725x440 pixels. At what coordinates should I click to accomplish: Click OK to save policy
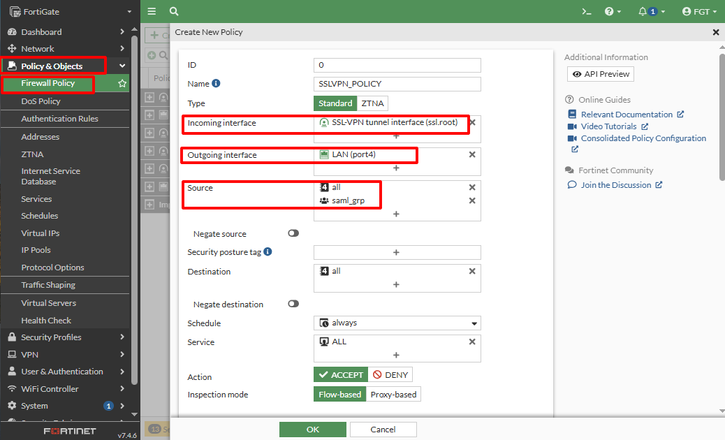tap(313, 429)
